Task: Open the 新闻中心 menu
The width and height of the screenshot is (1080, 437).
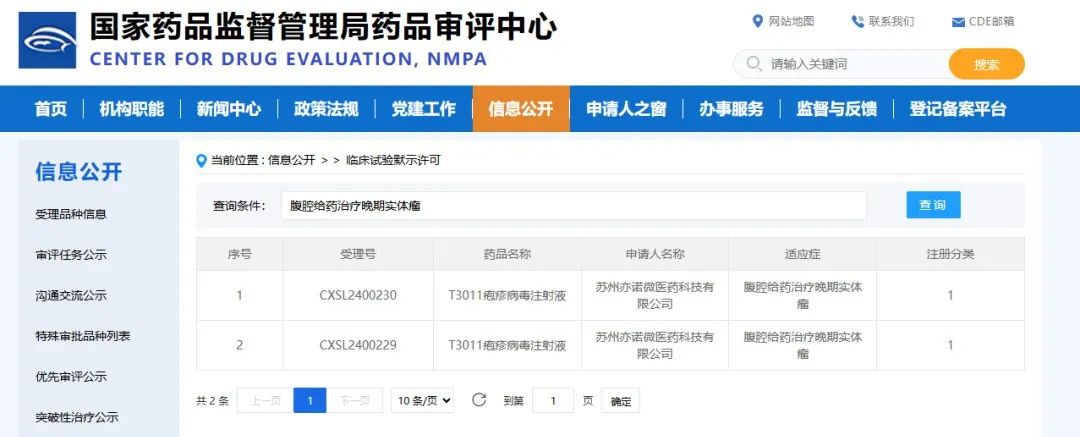Action: click(229, 109)
